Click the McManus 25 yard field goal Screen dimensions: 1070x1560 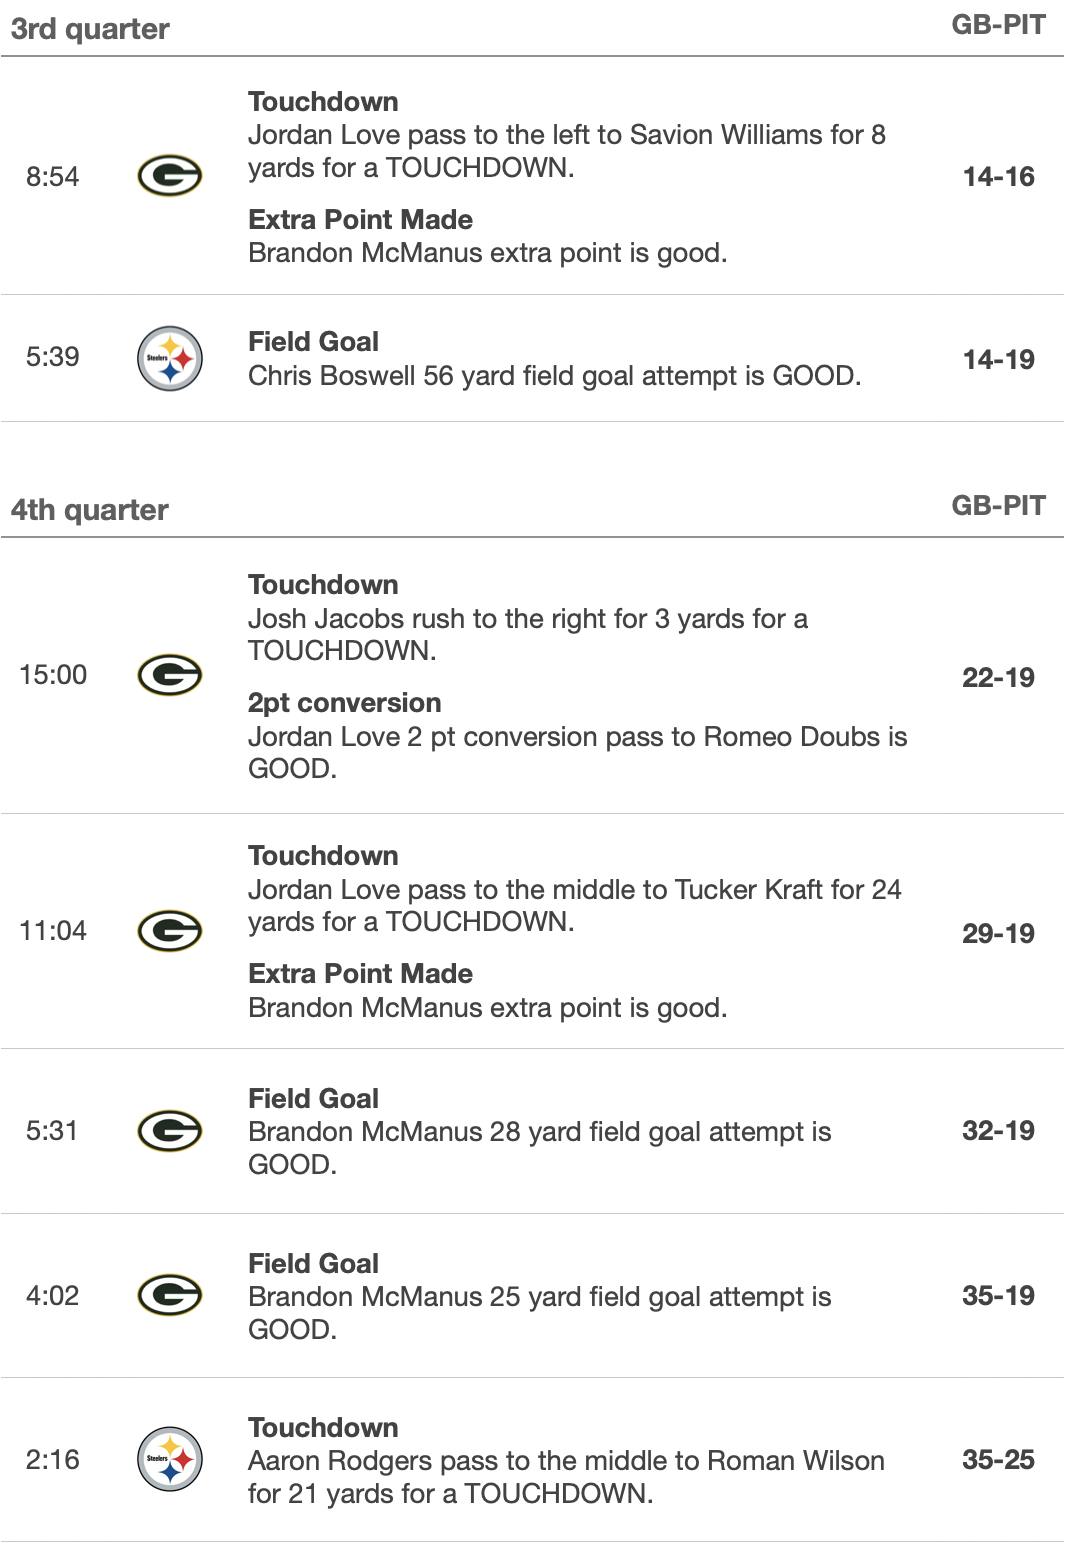(x=539, y=1312)
